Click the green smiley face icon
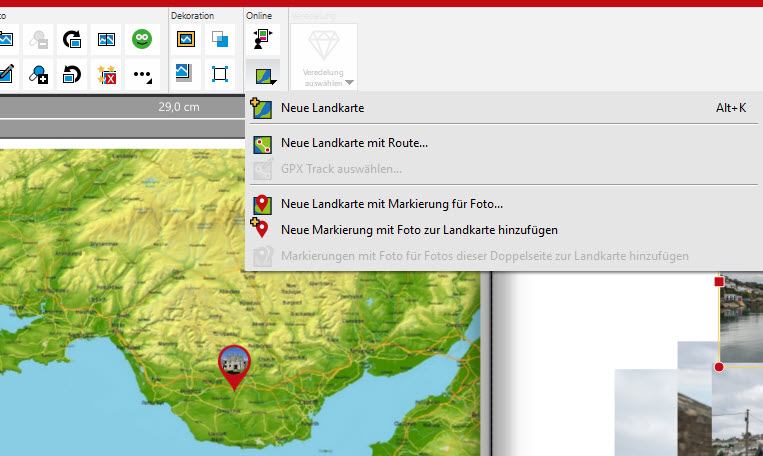 pos(142,39)
